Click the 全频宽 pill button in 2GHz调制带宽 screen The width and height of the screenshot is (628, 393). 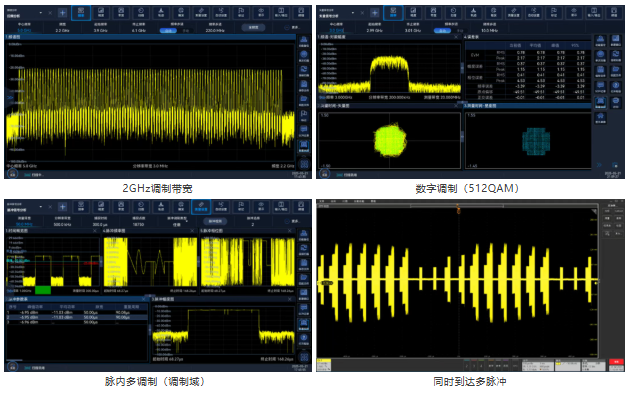[x=253, y=27]
